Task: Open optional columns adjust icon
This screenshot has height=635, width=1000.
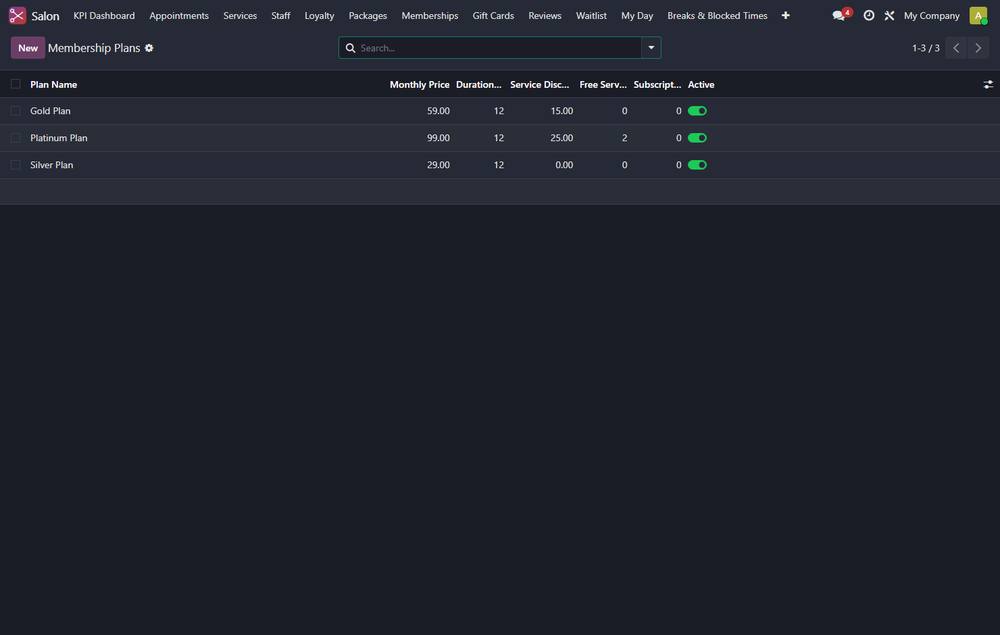Action: [x=988, y=84]
